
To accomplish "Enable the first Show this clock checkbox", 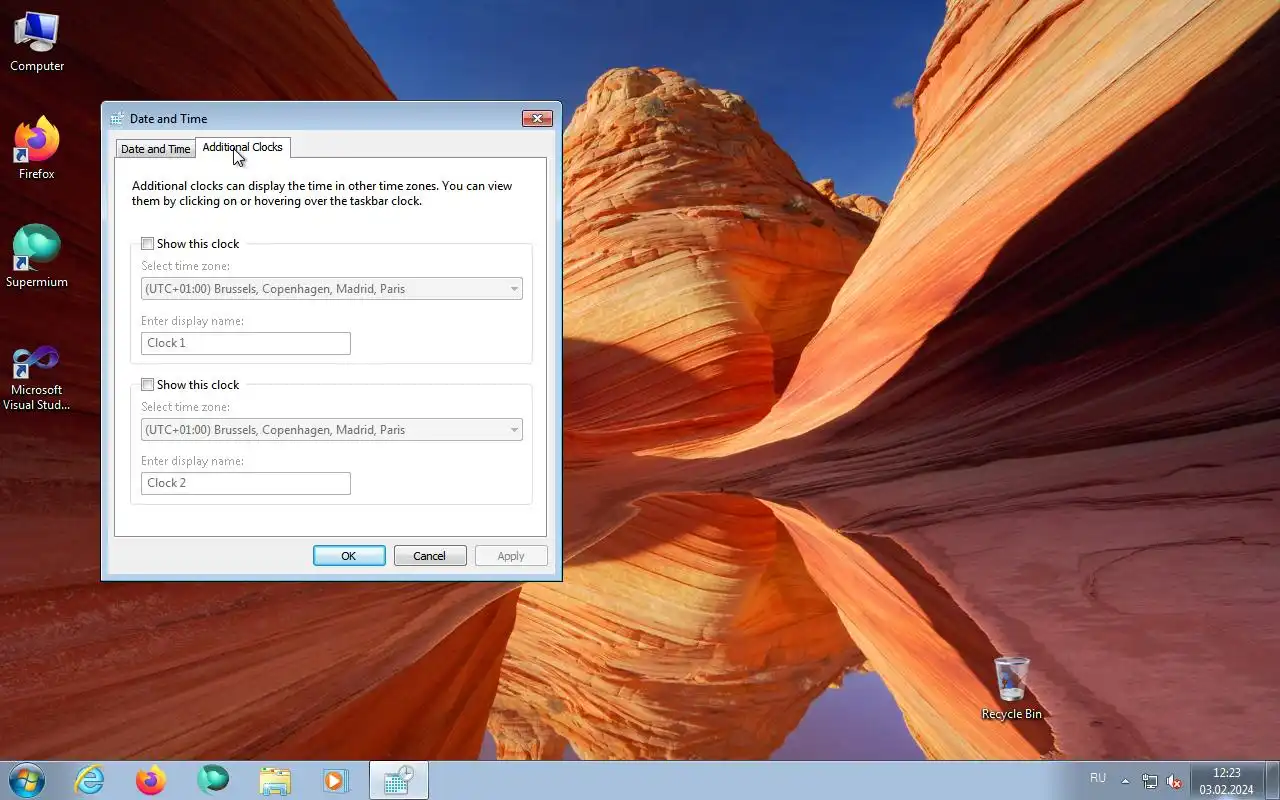I will pyautogui.click(x=148, y=244).
